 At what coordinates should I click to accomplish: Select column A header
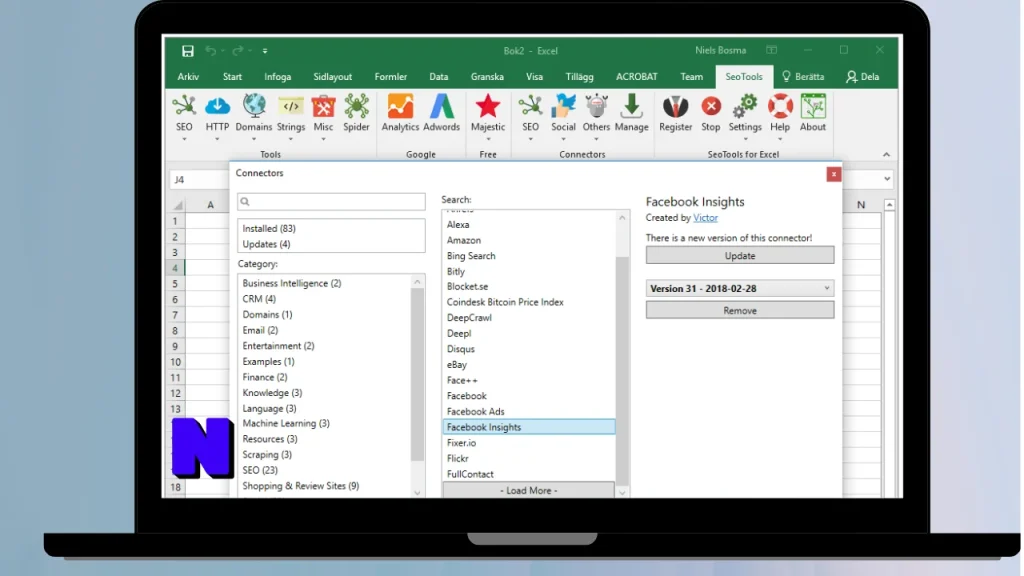click(210, 204)
